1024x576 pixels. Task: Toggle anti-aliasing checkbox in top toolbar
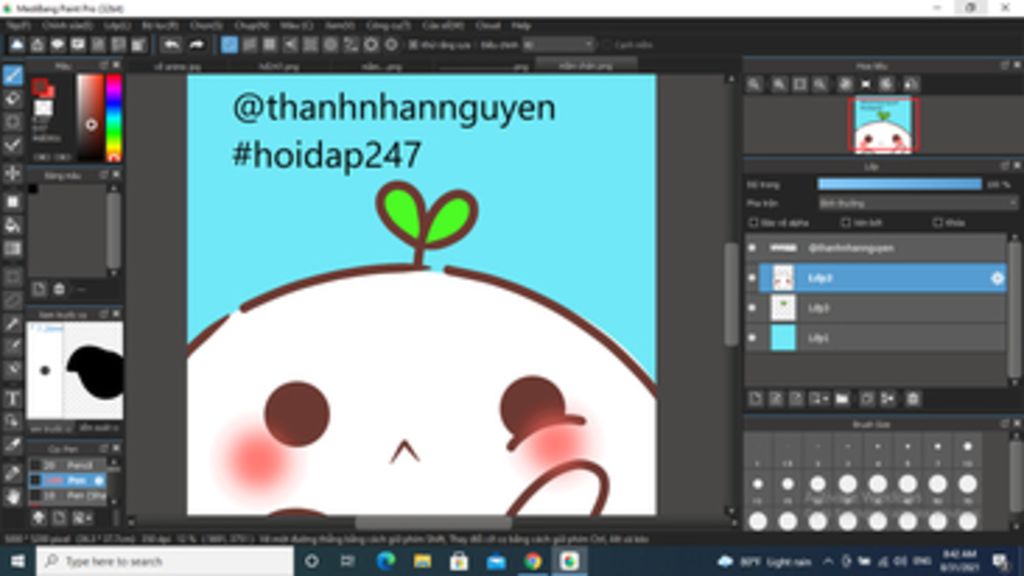[x=413, y=45]
